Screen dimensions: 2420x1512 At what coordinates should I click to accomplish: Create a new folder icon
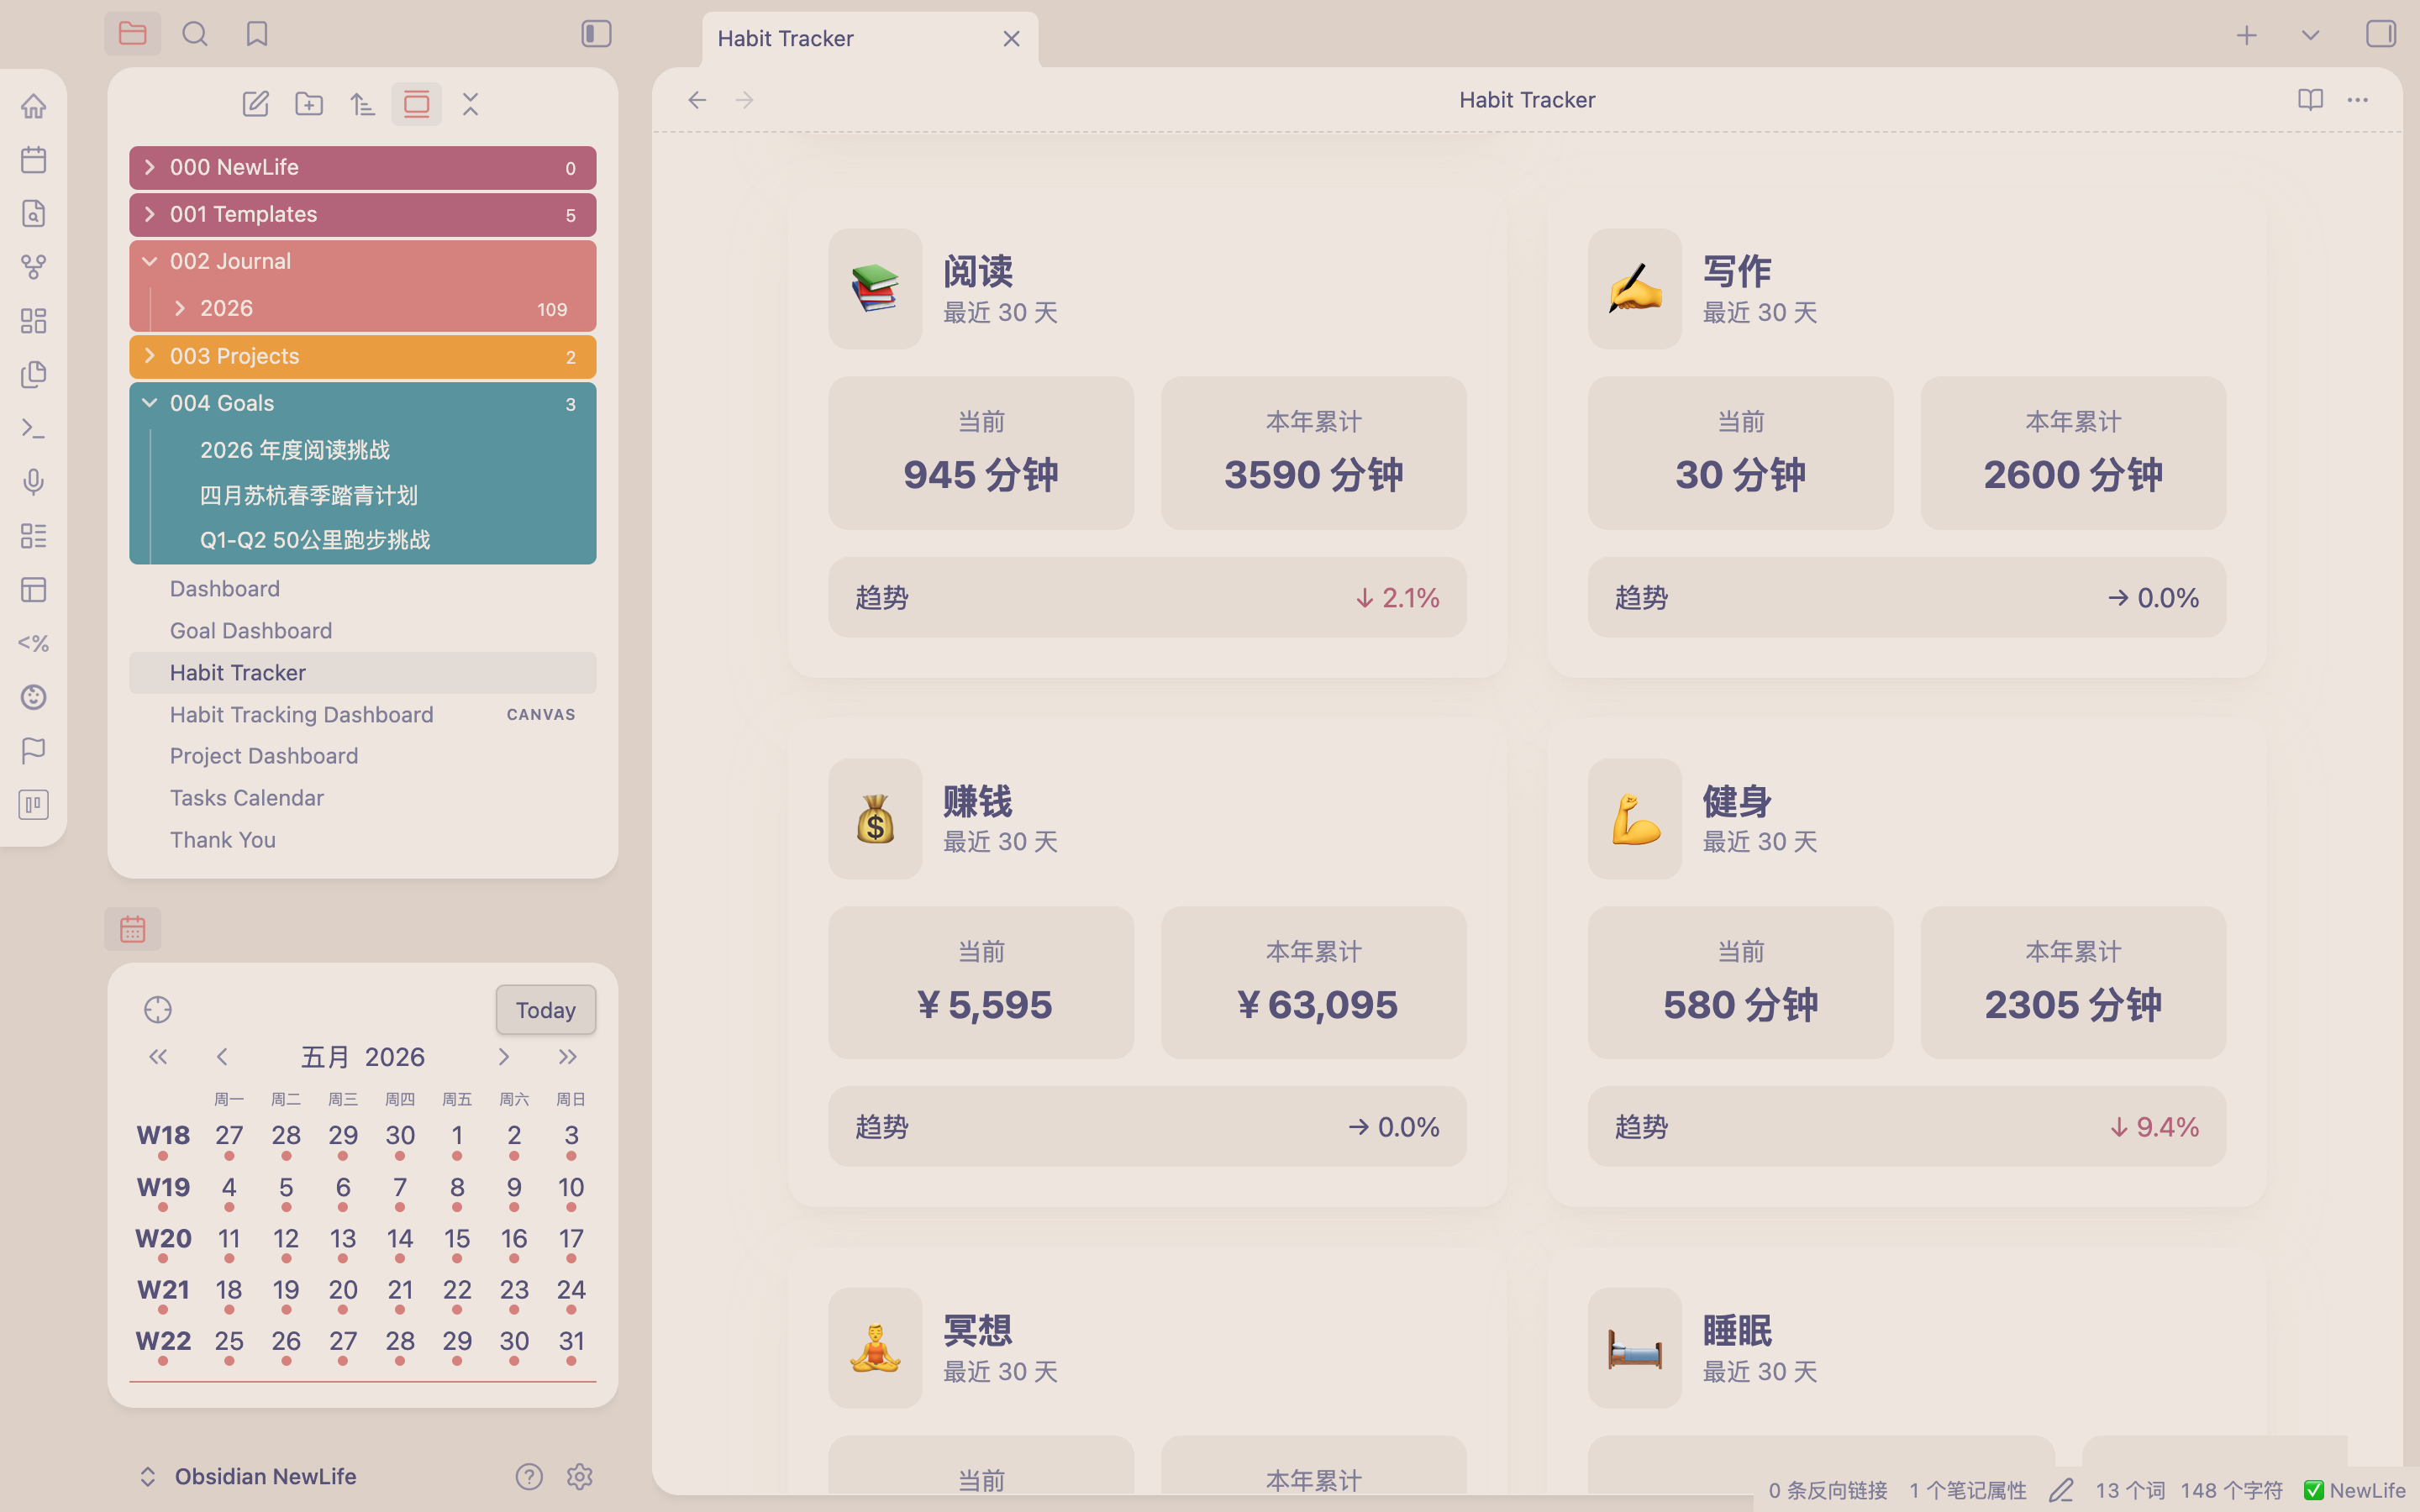point(309,104)
